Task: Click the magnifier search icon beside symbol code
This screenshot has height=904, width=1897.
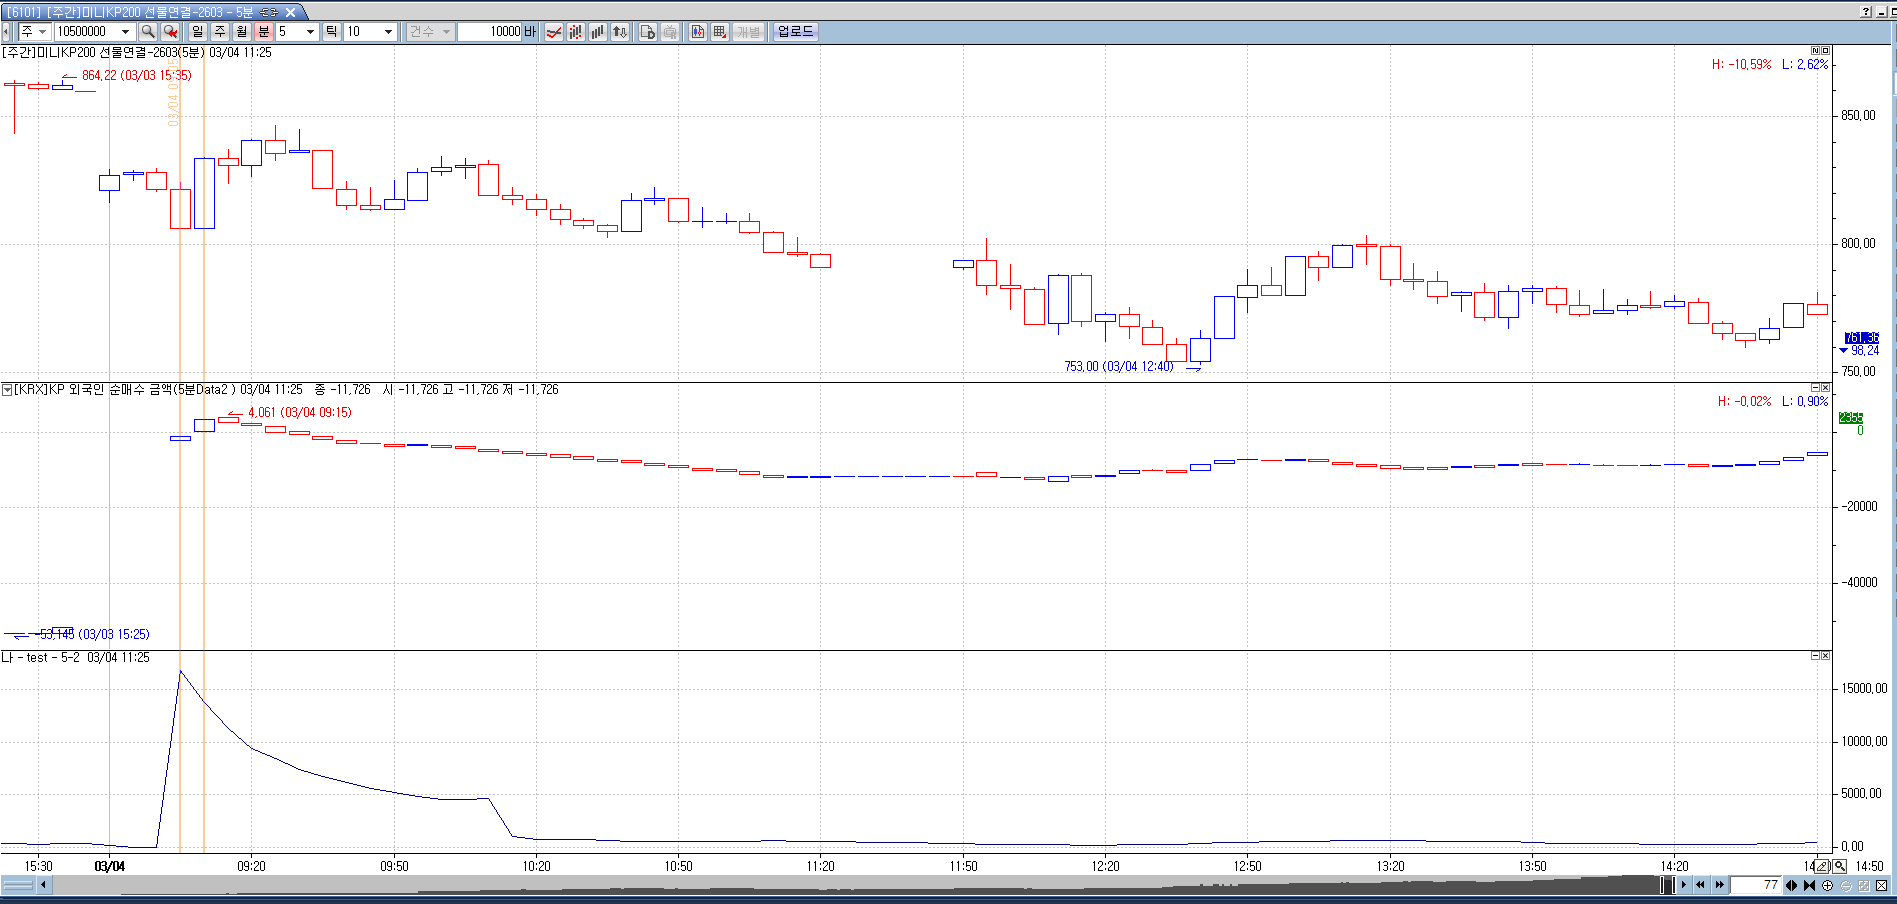Action: pos(148,32)
